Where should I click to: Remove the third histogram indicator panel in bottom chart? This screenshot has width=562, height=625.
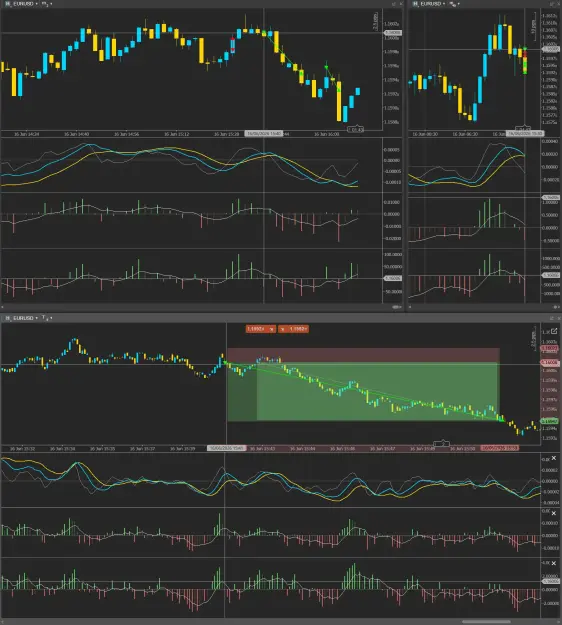554,563
